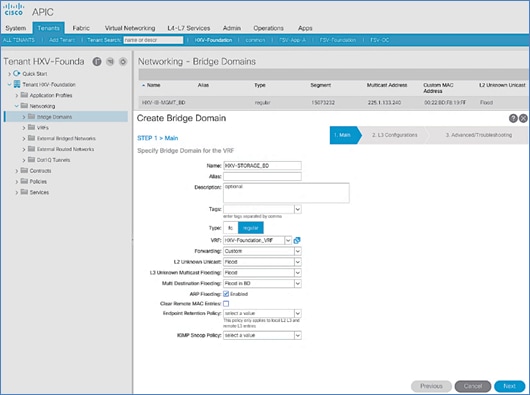The height and width of the screenshot is (395, 530).
Task: Open the HXV-Foundation tenant link
Action: [213, 40]
